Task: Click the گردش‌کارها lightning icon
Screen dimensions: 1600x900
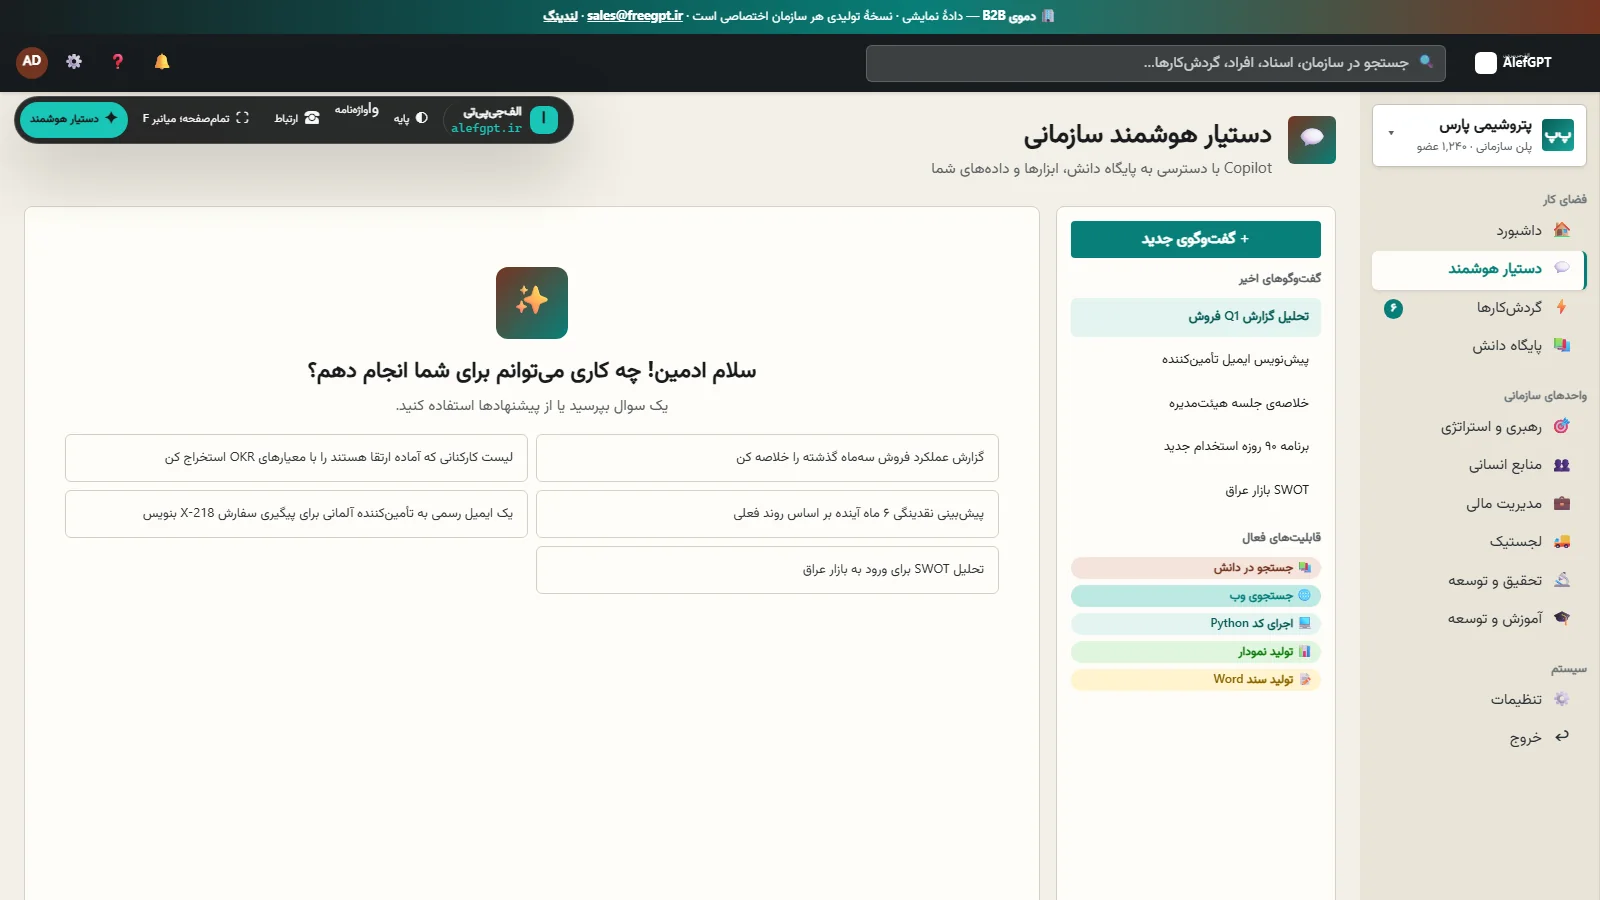Action: [1562, 307]
